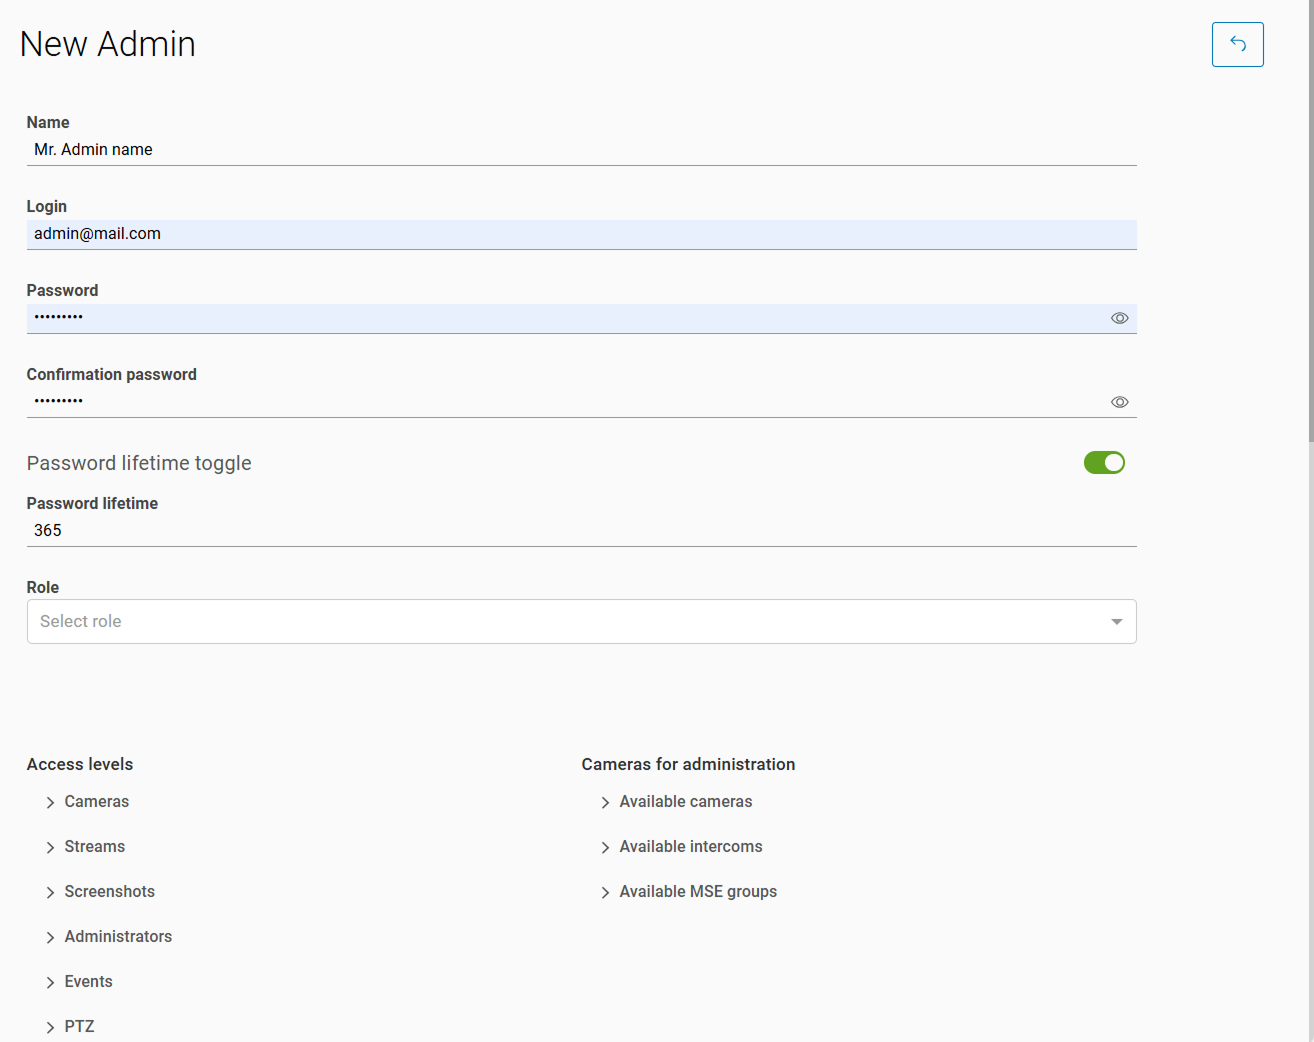Click the vertical page scrollbar
Viewport: 1314px width, 1042px height.
pos(1310,220)
